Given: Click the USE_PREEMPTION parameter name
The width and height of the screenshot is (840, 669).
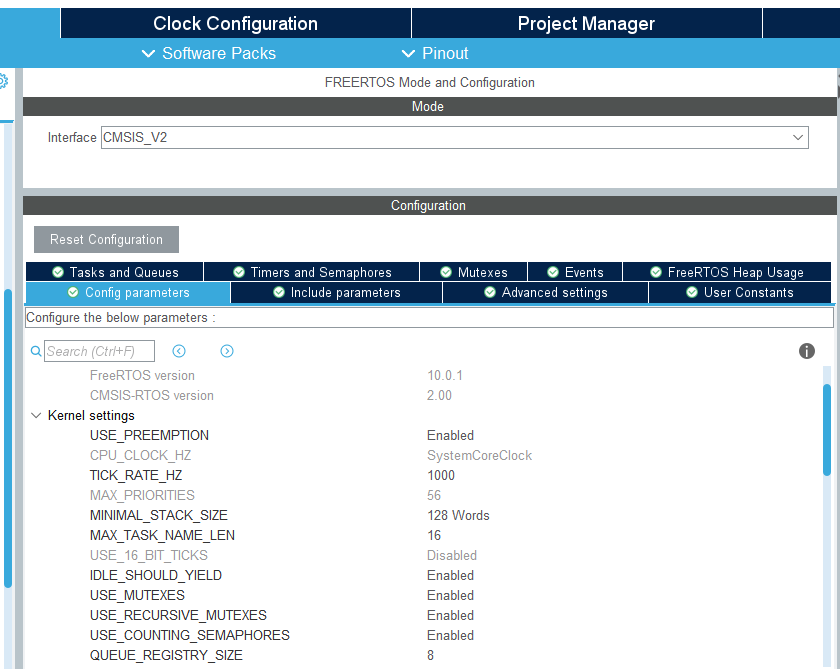Looking at the screenshot, I should click(149, 435).
